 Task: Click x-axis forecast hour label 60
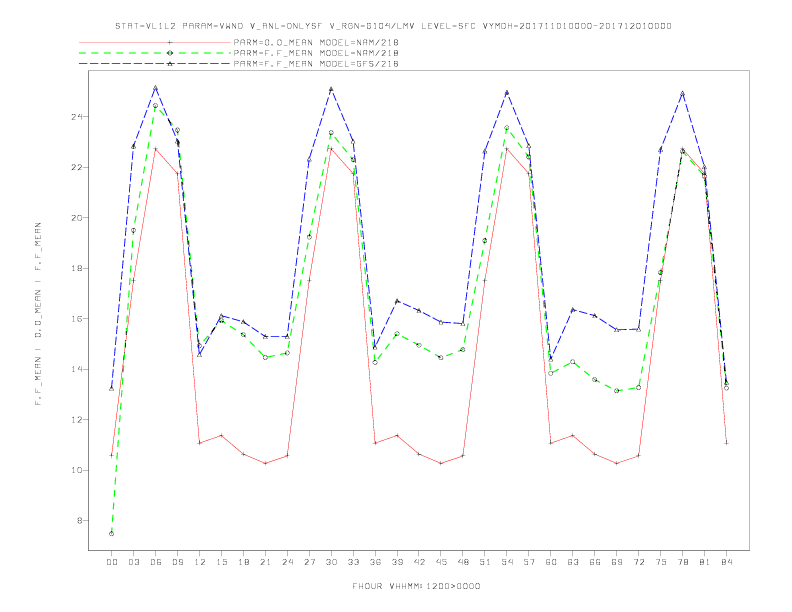[x=551, y=562]
